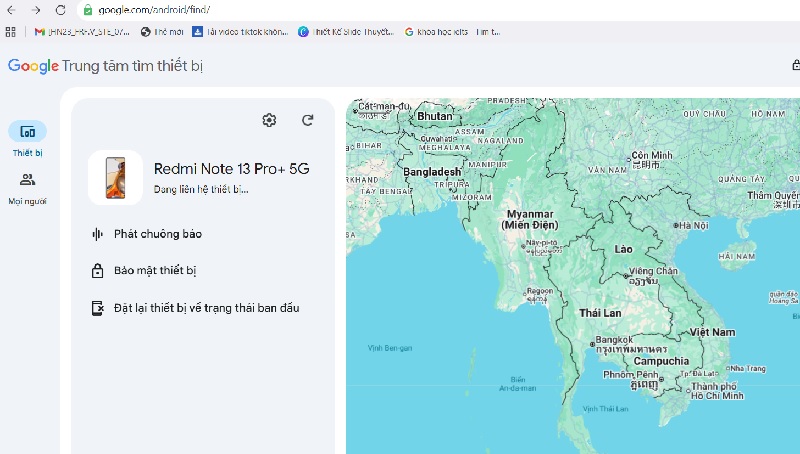
Task: Click the 'Phát chuông báo' option
Action: tap(158, 234)
